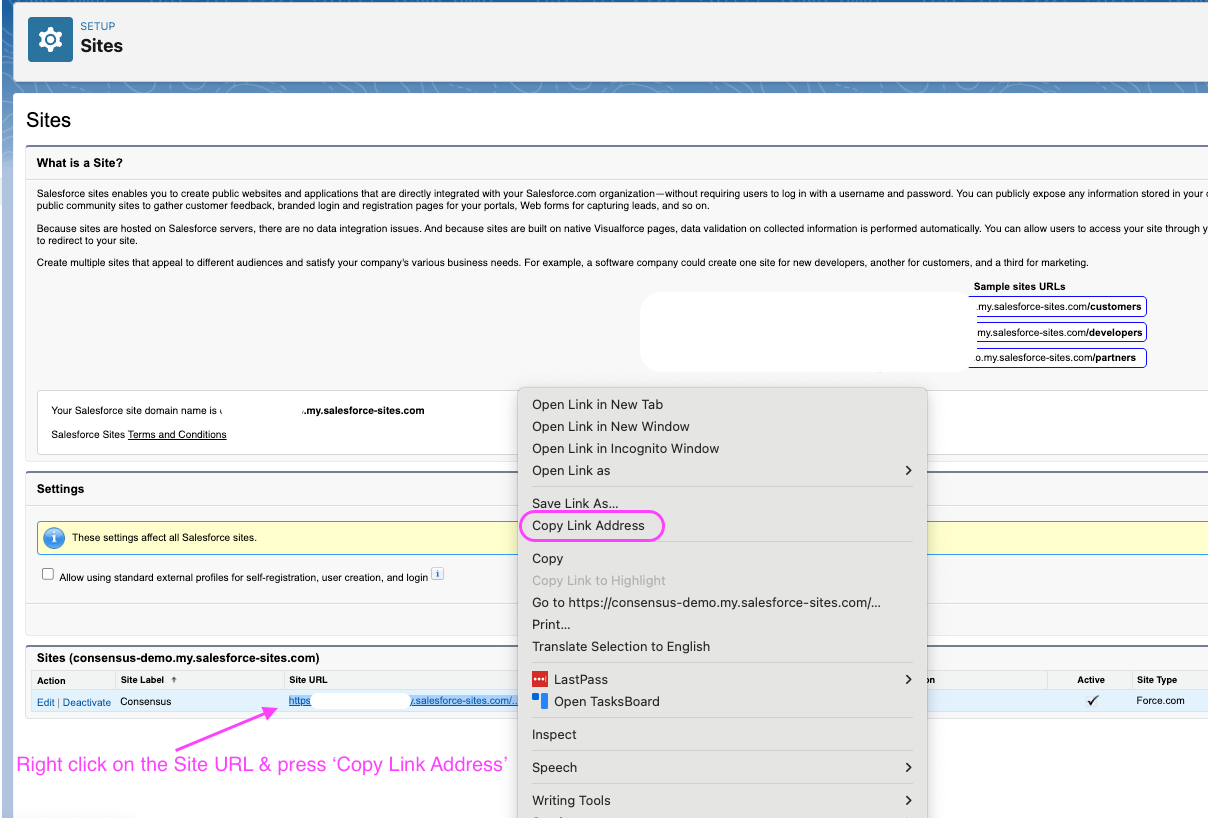Choose Translate Selection to English
Viewport: 1208px width, 818px height.
click(722, 646)
